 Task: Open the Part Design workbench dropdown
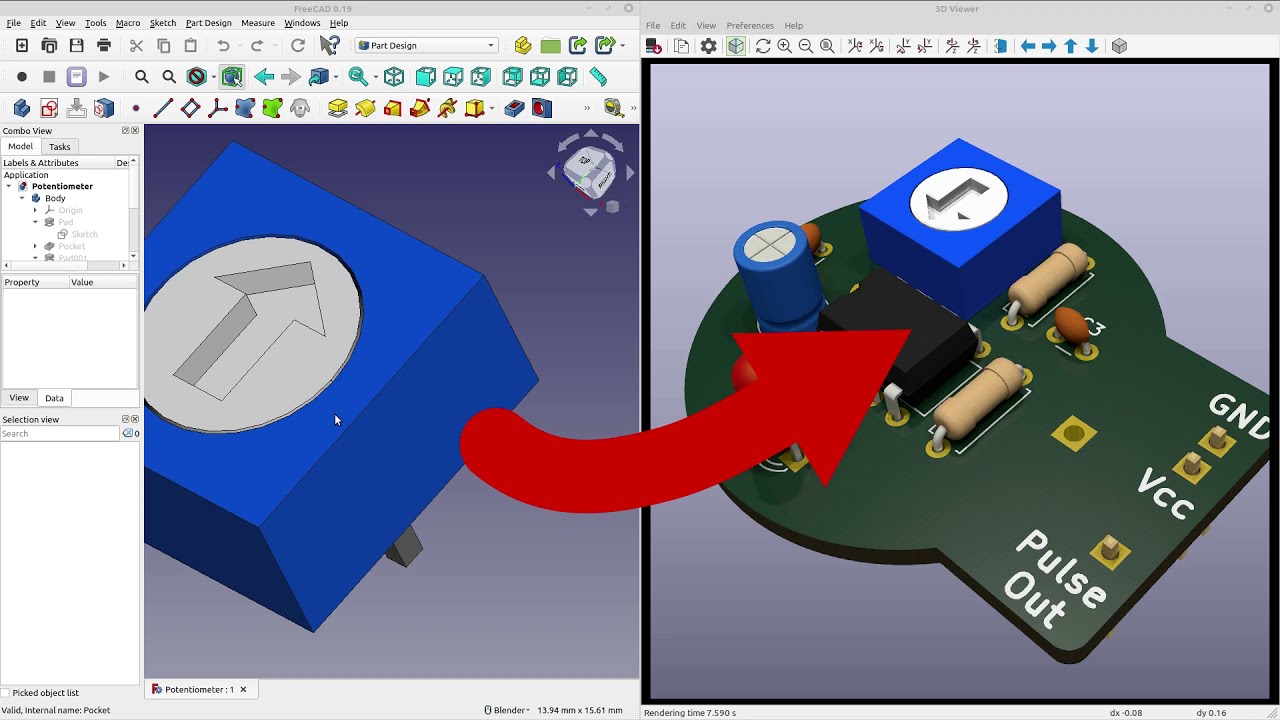pos(427,45)
